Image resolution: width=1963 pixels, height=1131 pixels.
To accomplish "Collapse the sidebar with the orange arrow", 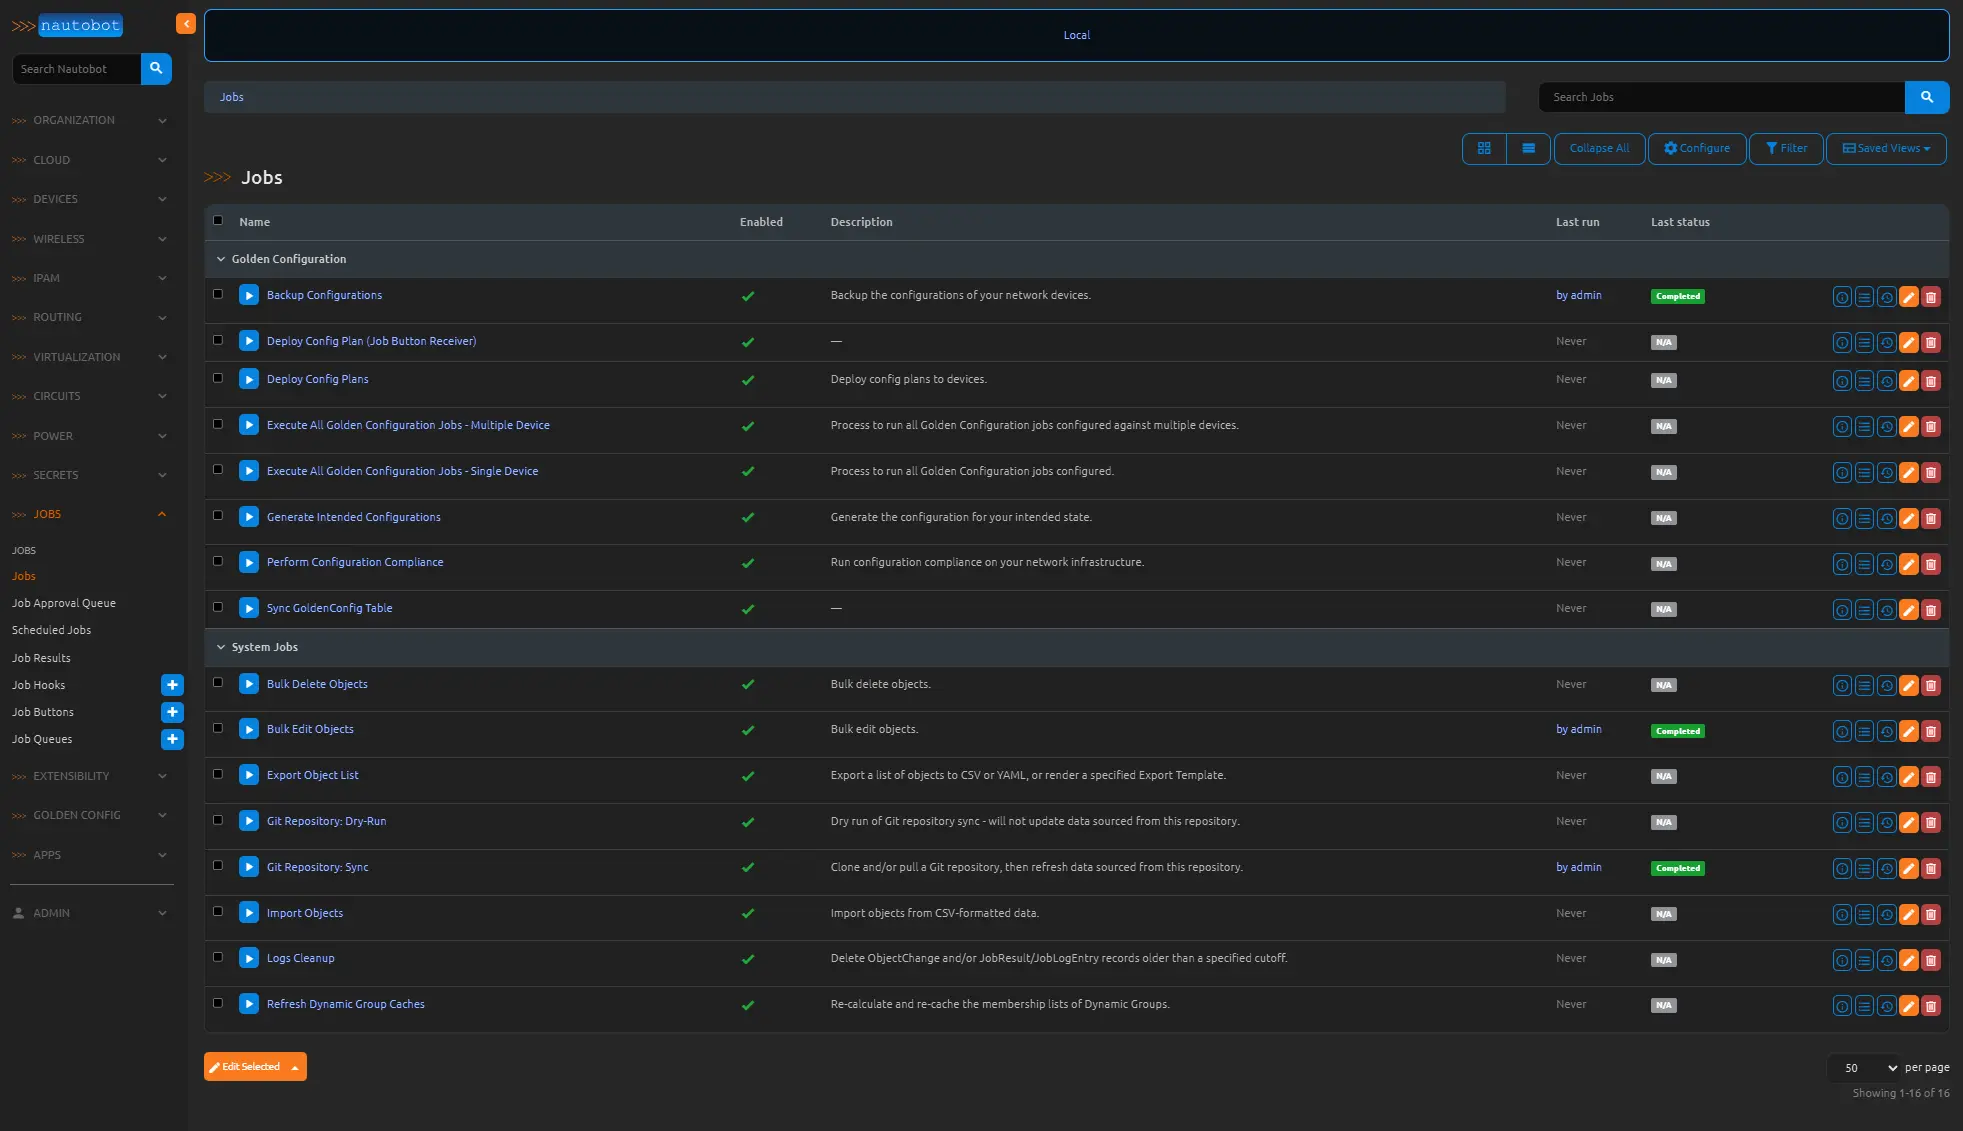I will pos(185,24).
